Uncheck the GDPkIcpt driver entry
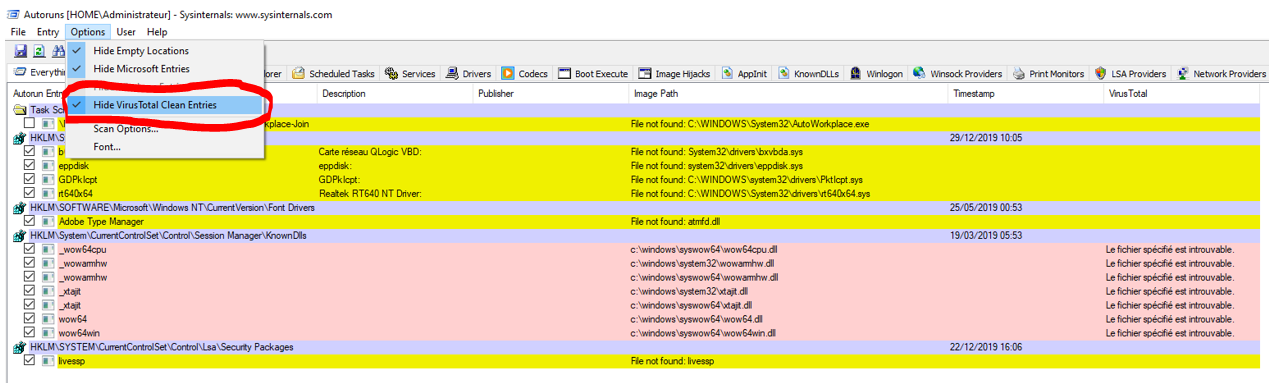1269x383 pixels. tap(30, 179)
